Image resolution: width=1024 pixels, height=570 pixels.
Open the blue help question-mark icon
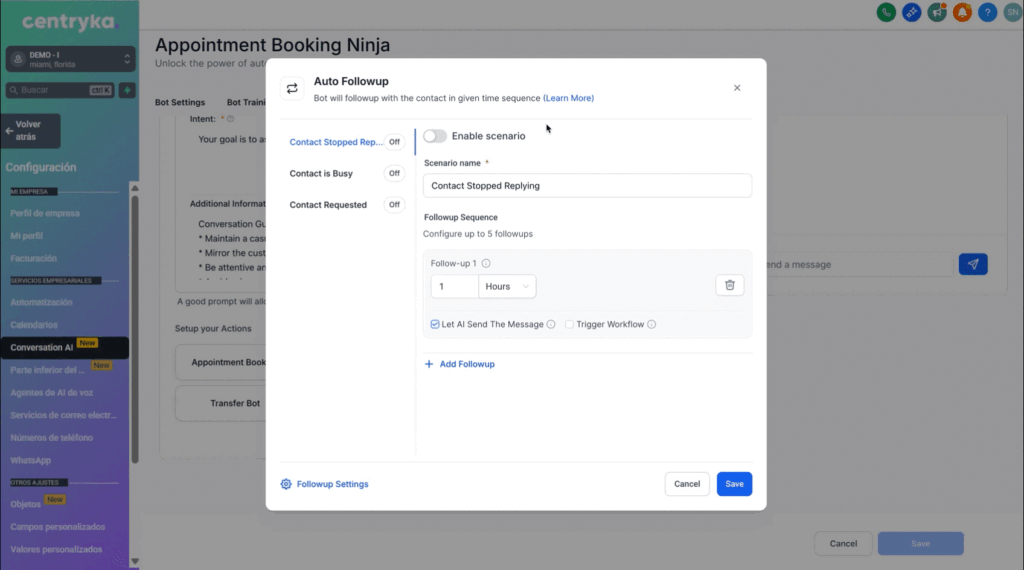point(987,12)
